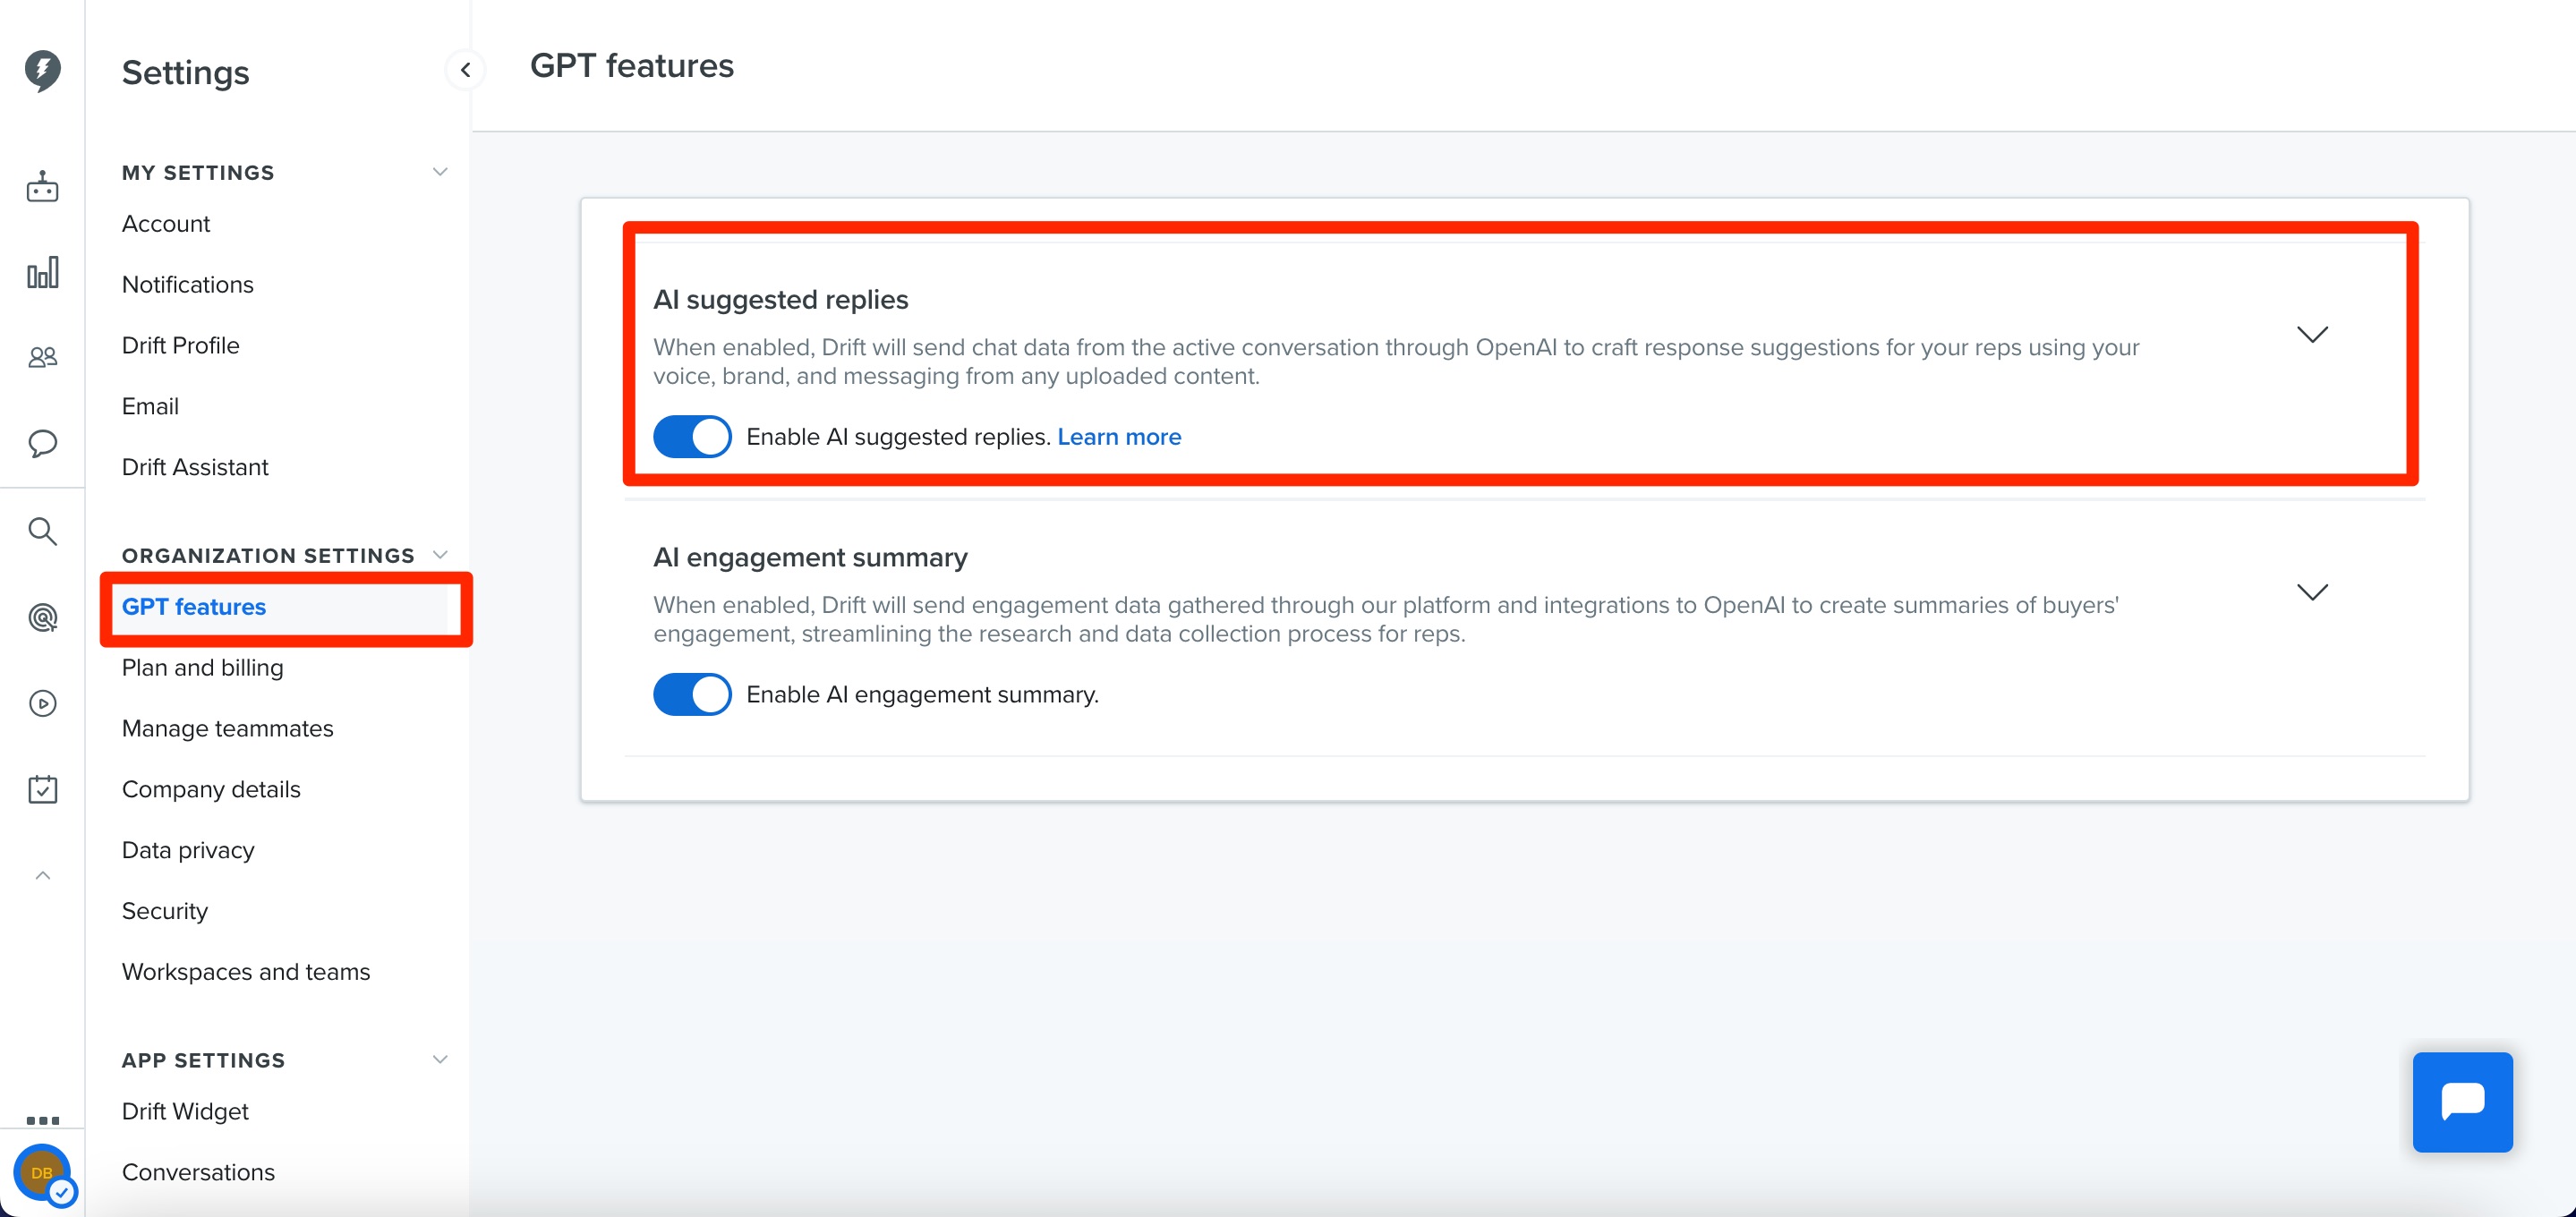Click the Drift lightning bolt logo
This screenshot has width=2576, height=1217.
(x=42, y=71)
